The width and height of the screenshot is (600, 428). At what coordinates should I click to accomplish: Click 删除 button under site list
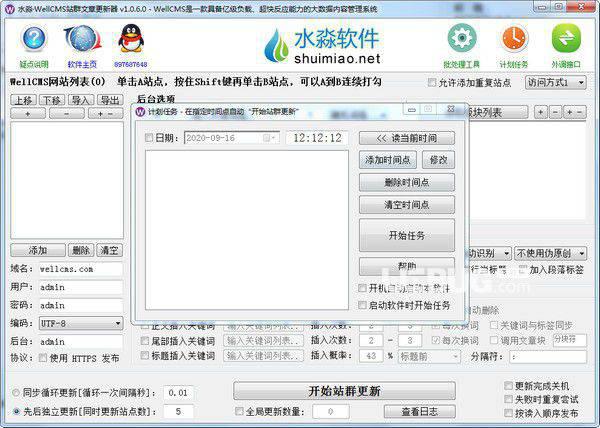(x=81, y=251)
